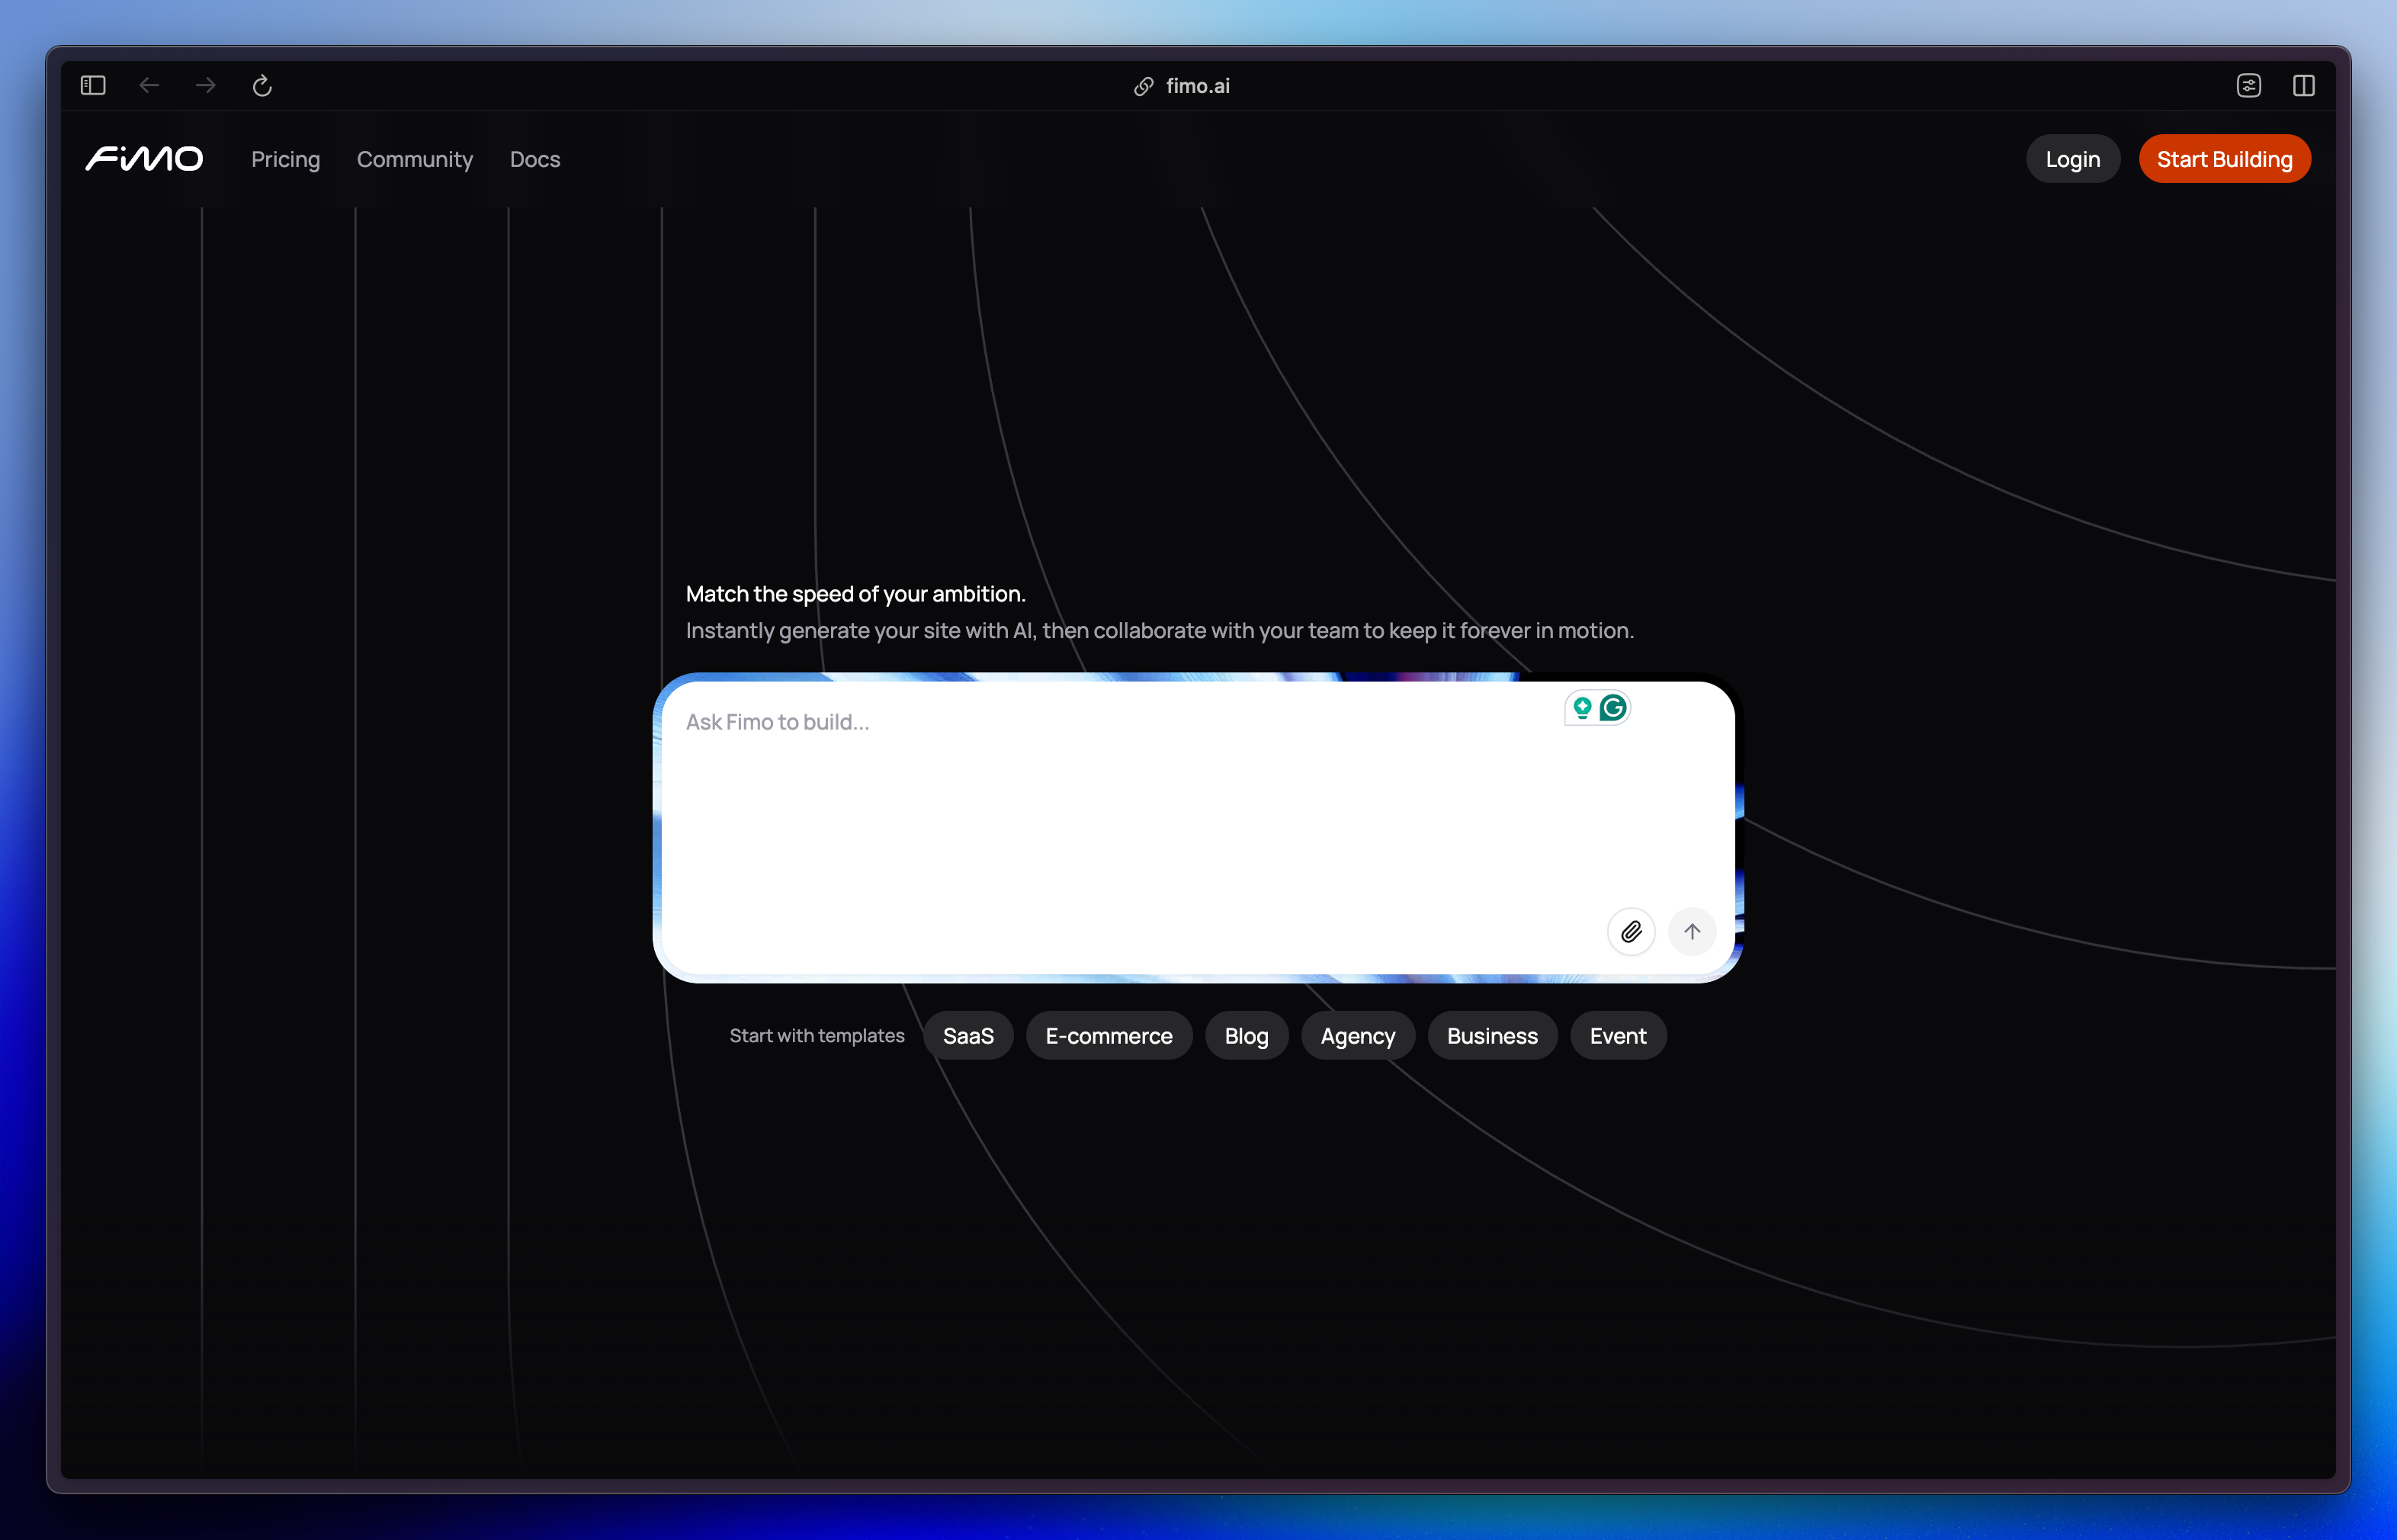Toggle the split view icon
Image resolution: width=2397 pixels, height=1540 pixels.
point(2304,86)
